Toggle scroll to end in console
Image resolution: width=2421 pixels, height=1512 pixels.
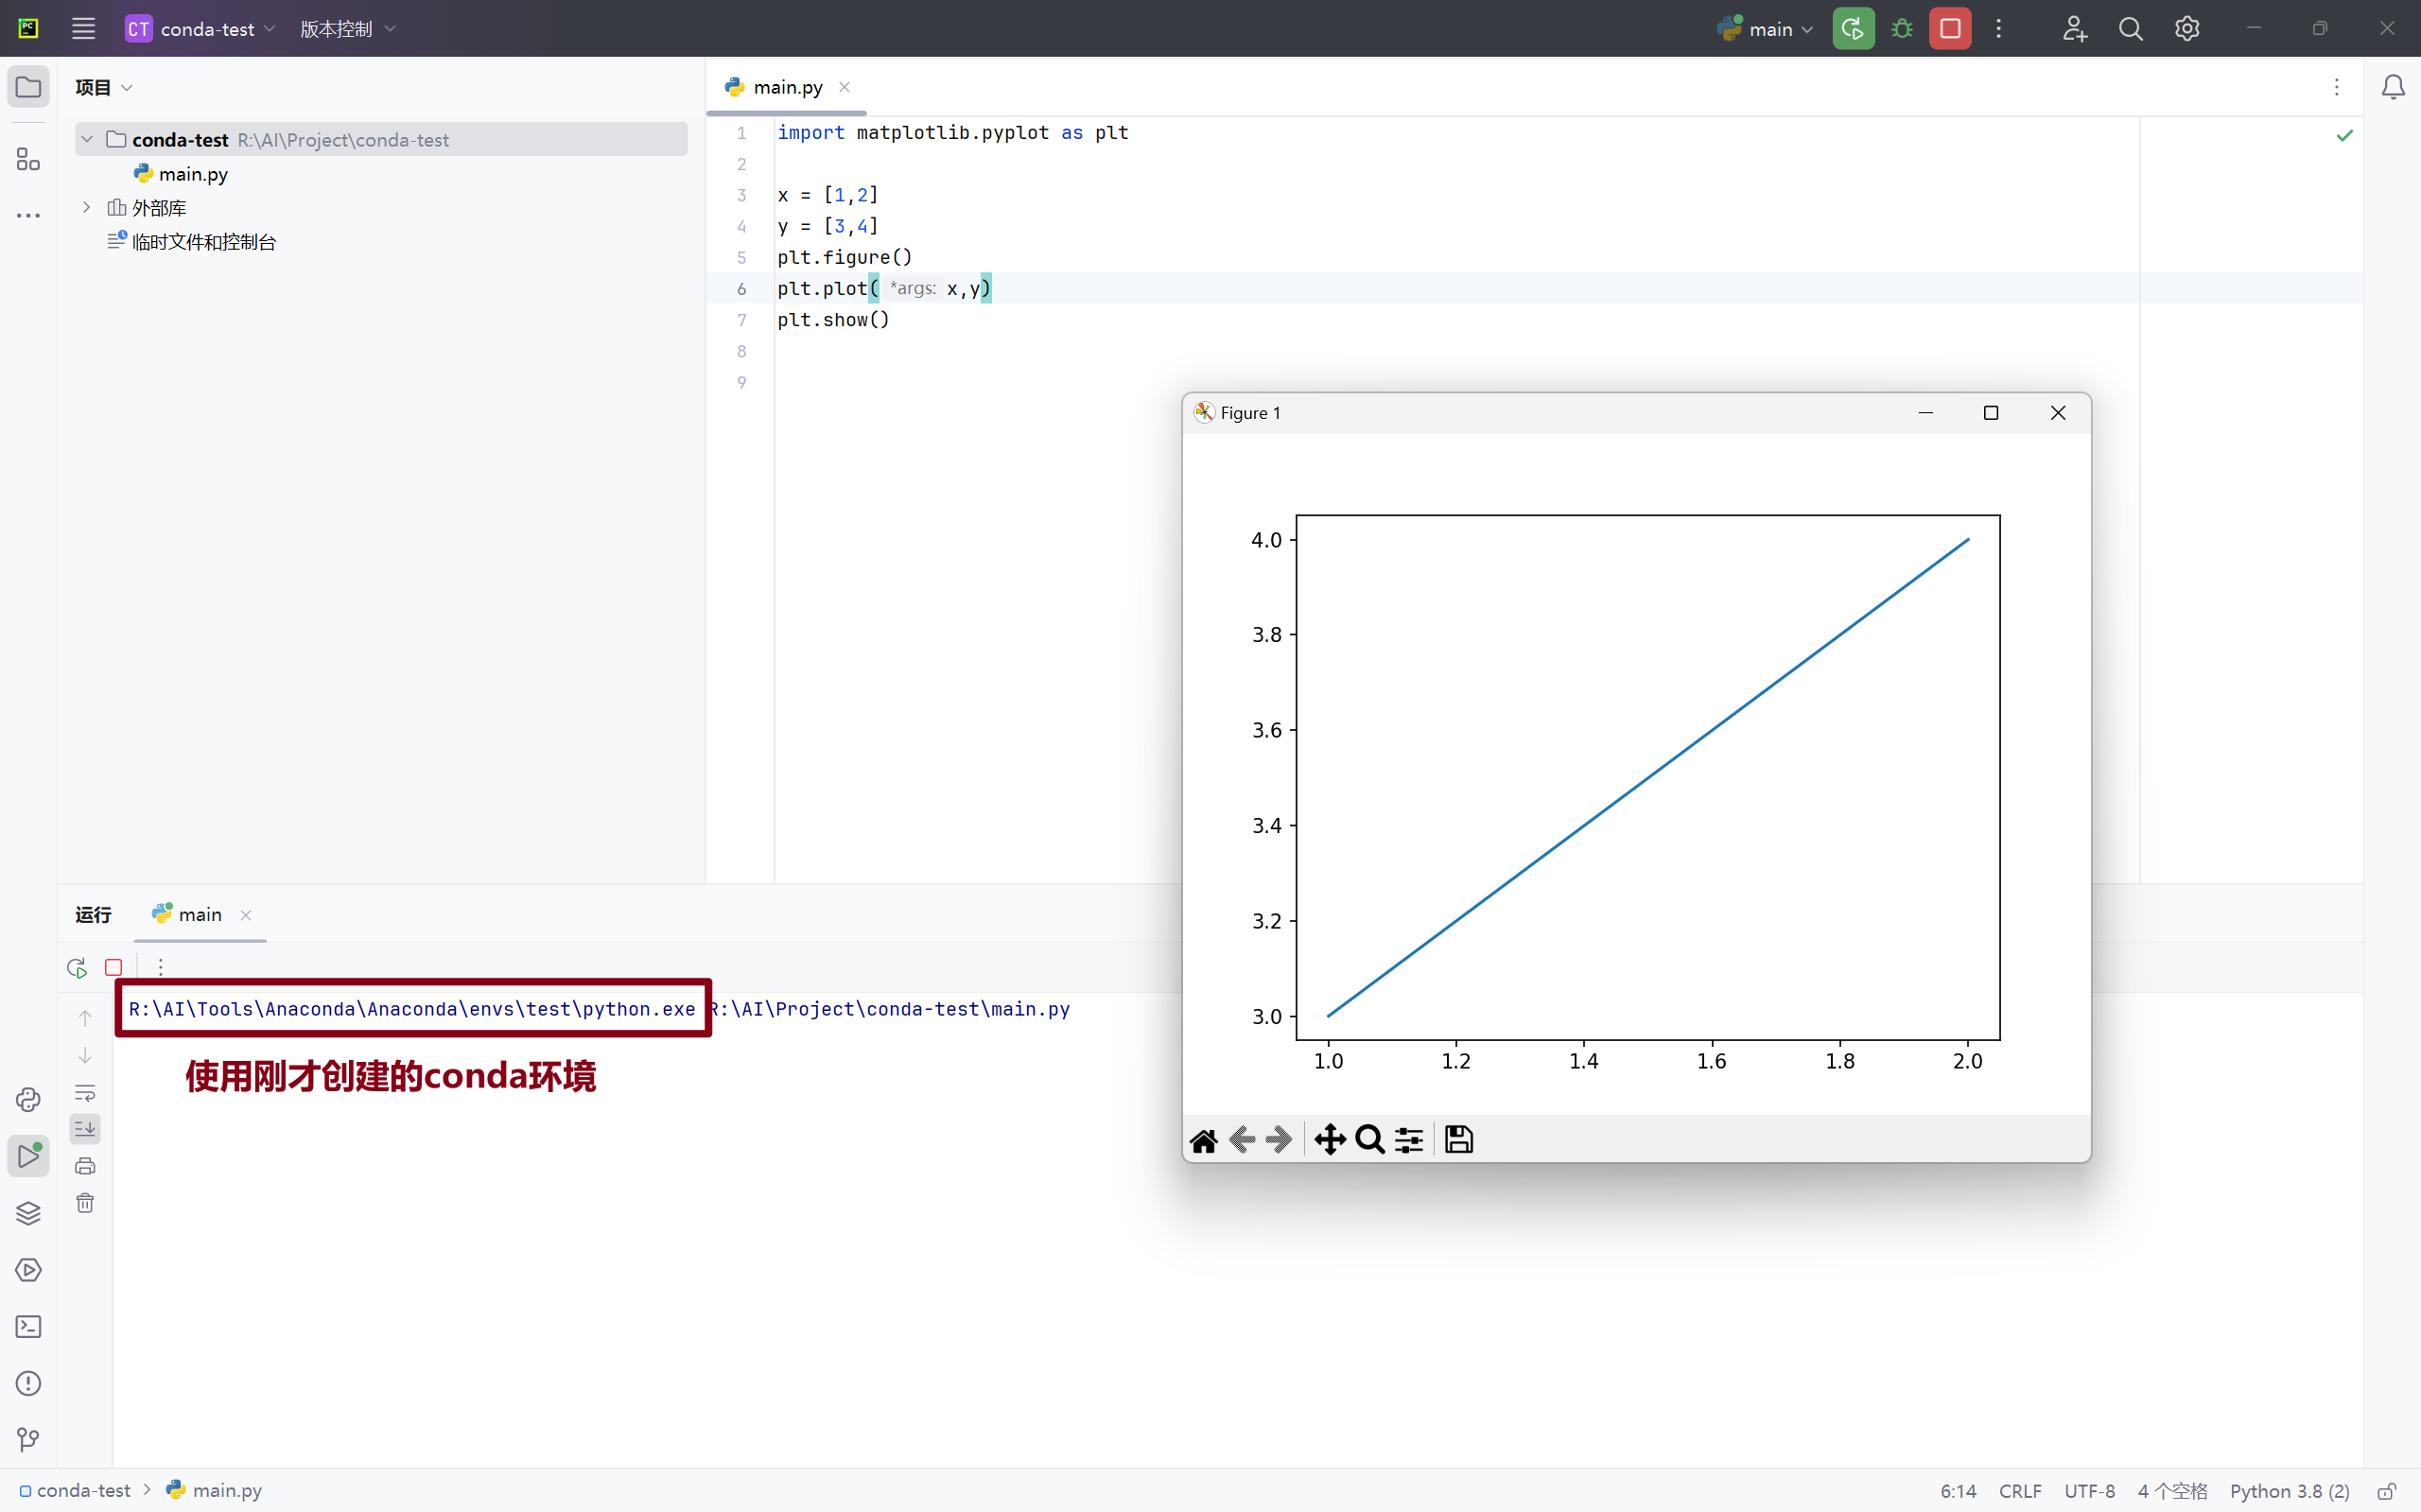tap(85, 1129)
